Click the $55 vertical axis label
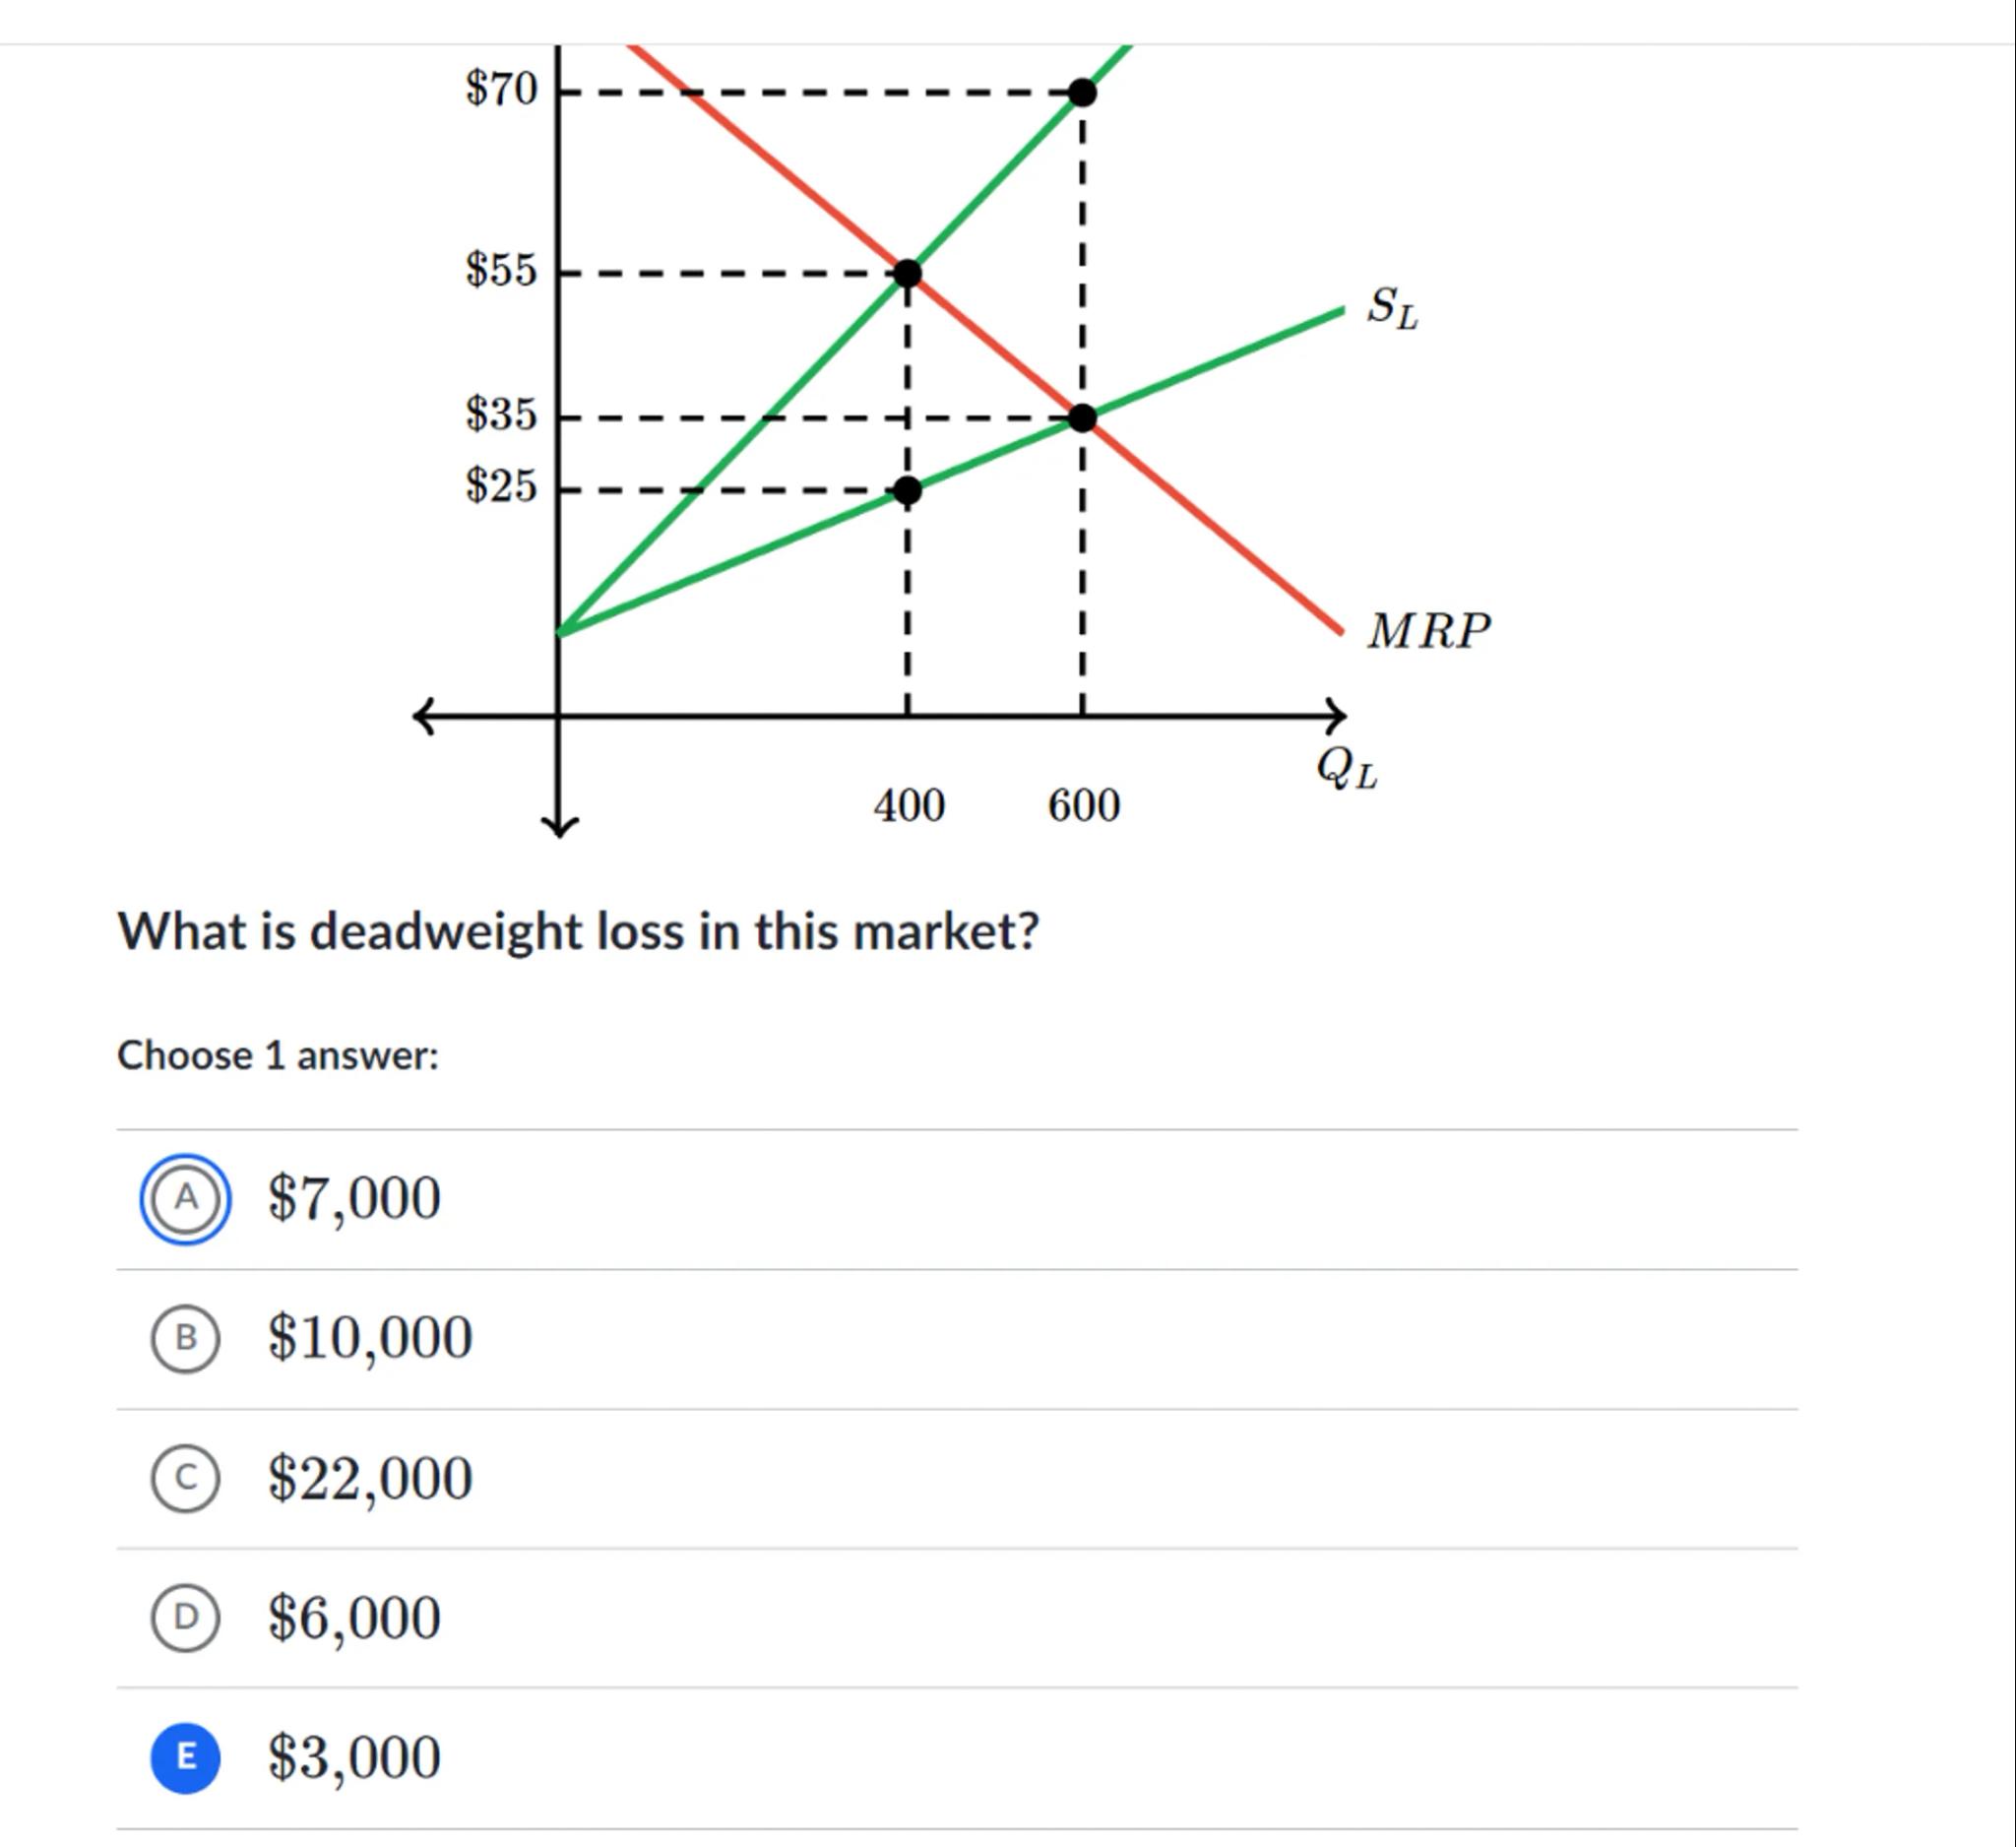 click(501, 270)
